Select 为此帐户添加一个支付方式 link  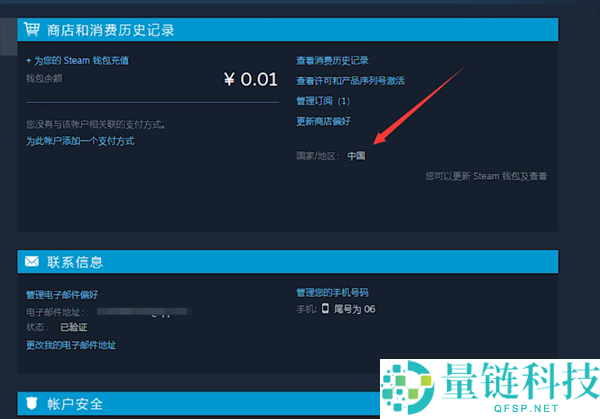click(x=80, y=141)
